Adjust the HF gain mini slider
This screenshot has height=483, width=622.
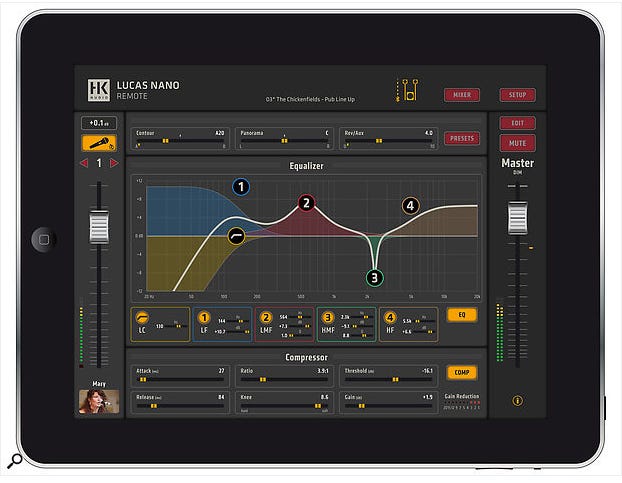point(424,332)
